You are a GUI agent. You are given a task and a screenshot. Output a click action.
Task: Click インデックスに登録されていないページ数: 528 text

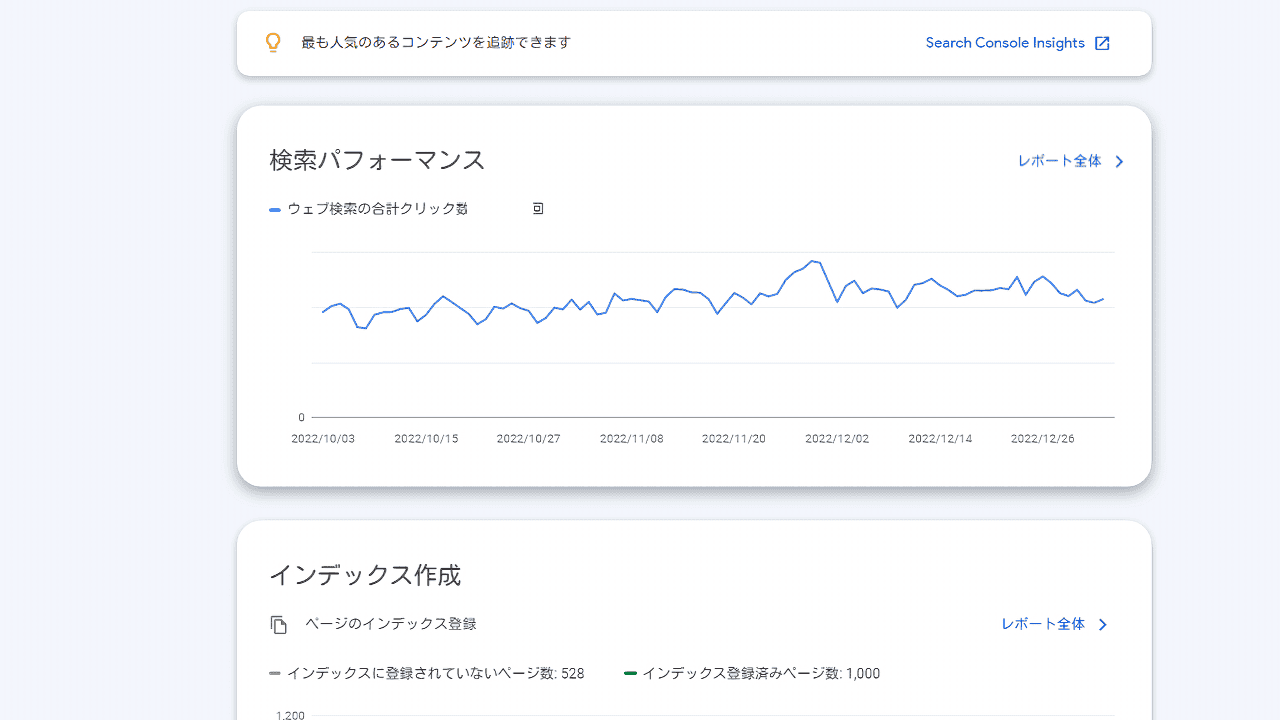pyautogui.click(x=436, y=673)
